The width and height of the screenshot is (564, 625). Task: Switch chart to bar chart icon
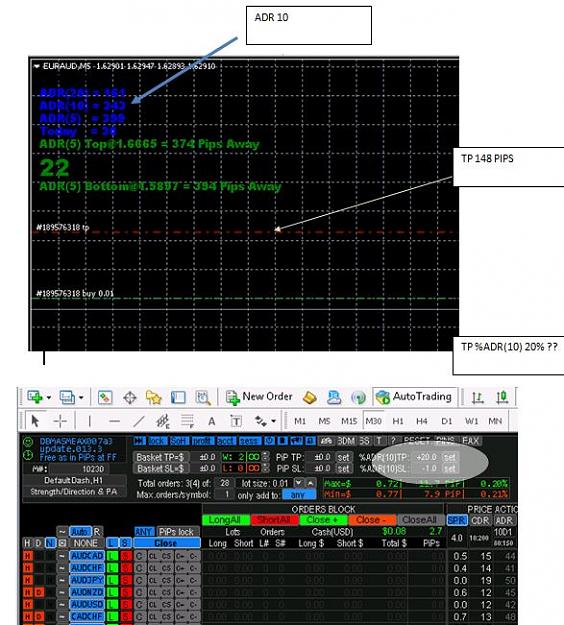click(478, 397)
